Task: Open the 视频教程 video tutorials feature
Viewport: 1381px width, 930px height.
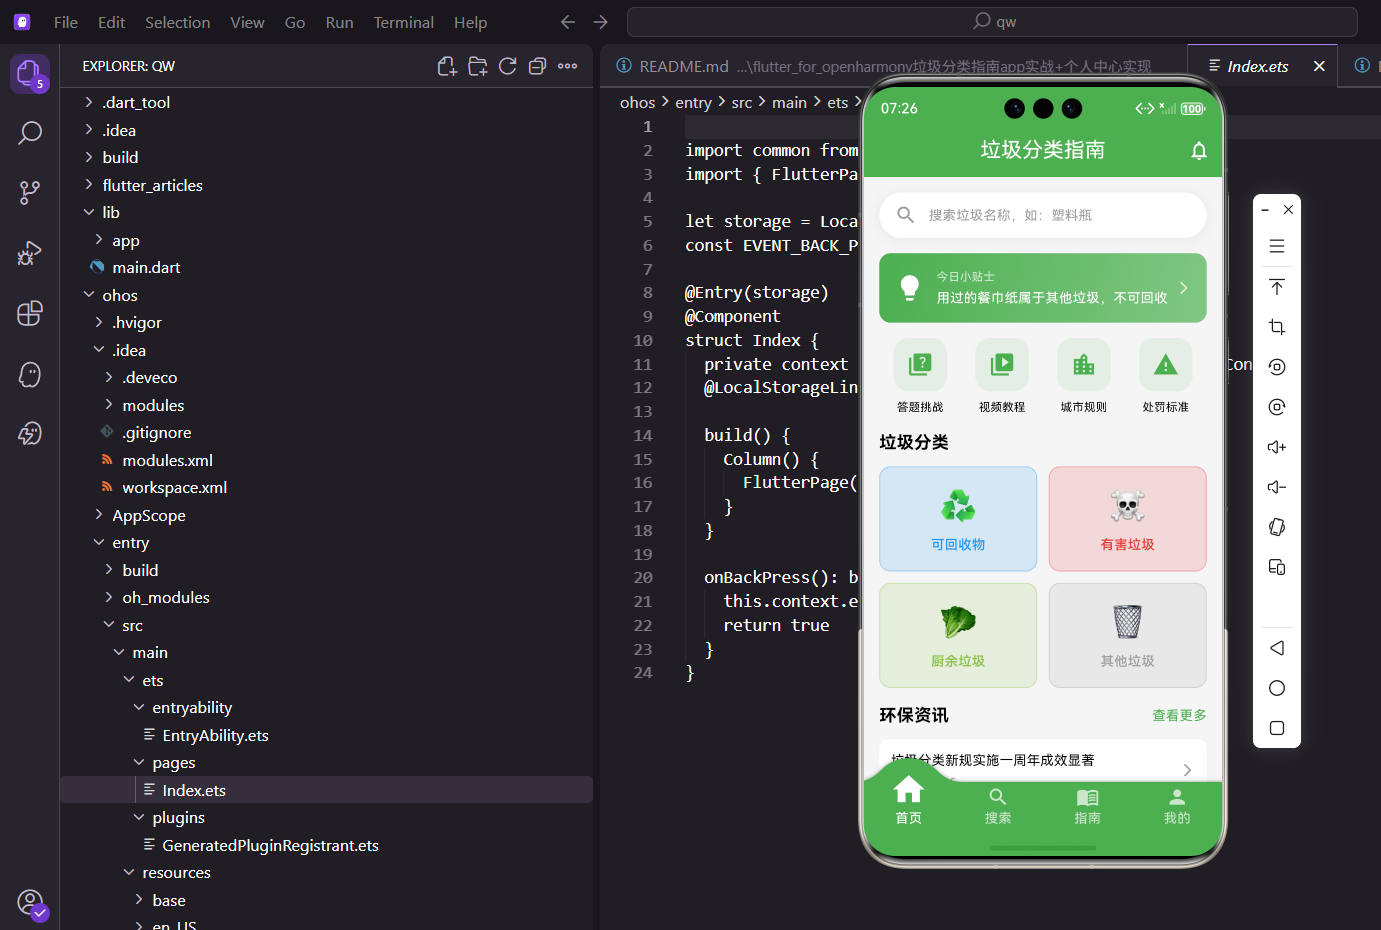Action: coord(1001,364)
